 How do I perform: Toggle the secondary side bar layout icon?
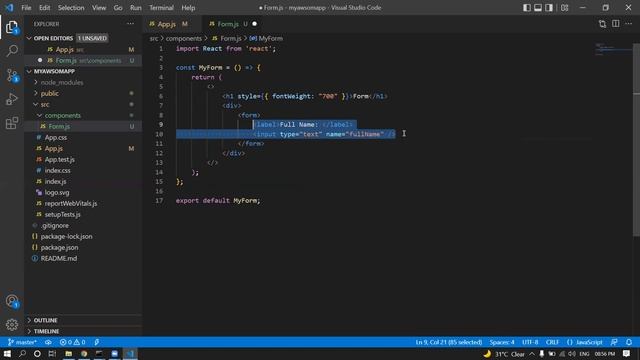click(549, 8)
